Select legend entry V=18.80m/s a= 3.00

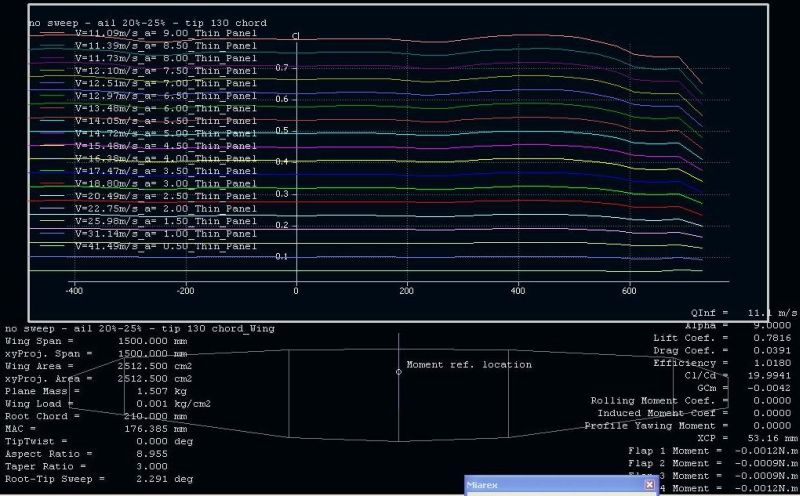(149, 184)
